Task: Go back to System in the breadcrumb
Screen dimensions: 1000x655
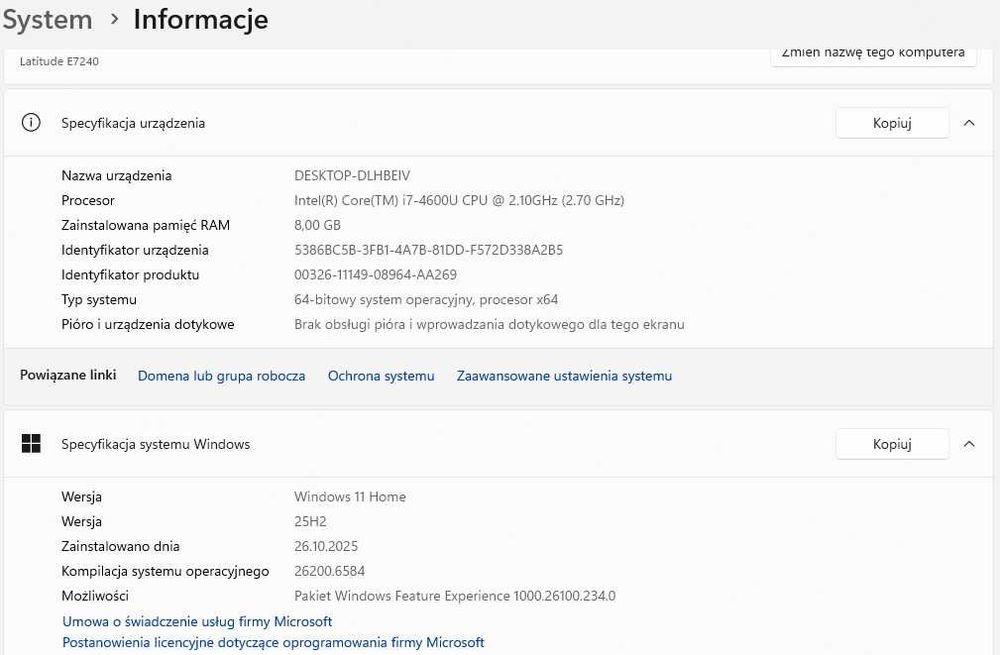Action: coord(47,19)
